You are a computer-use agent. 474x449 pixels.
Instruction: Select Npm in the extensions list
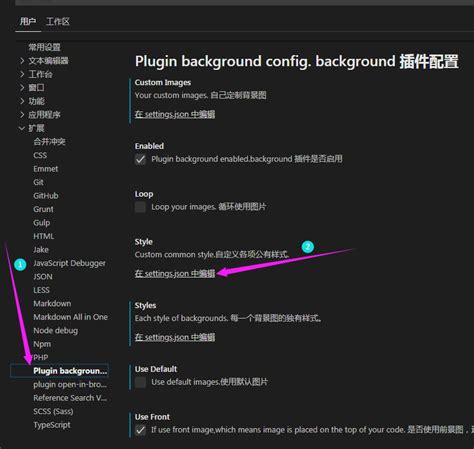click(42, 344)
